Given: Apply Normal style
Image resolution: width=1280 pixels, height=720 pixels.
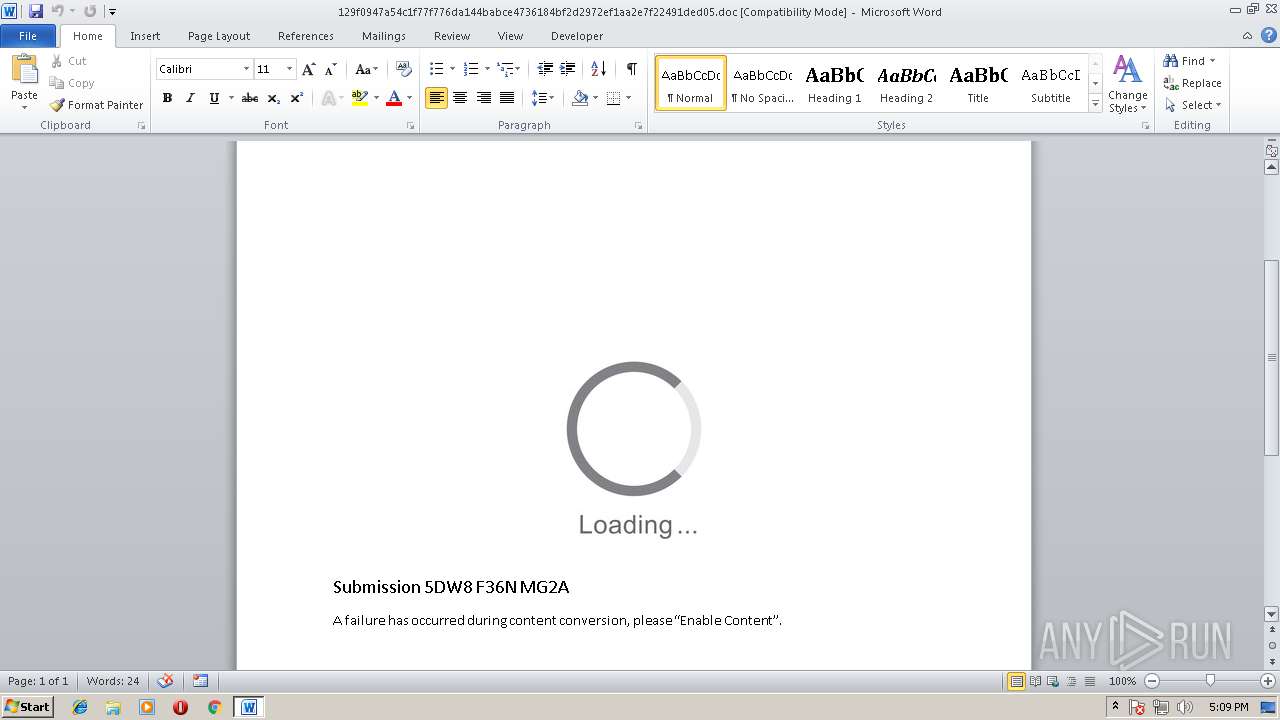Looking at the screenshot, I should pyautogui.click(x=691, y=84).
